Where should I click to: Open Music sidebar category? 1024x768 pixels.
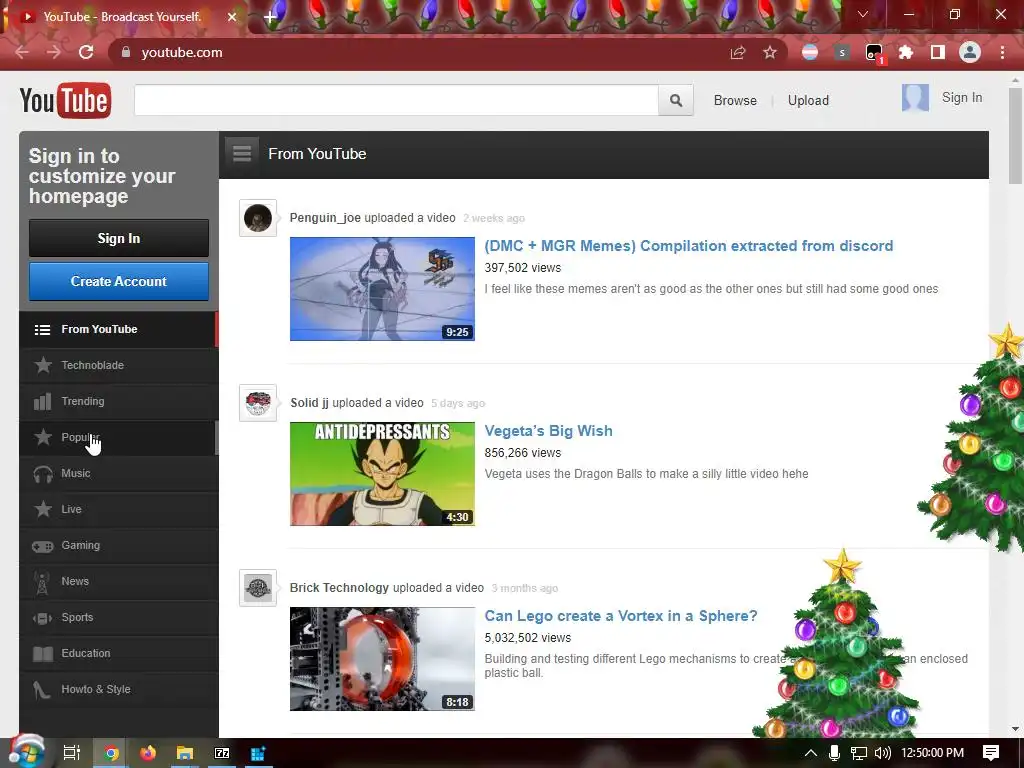point(118,473)
